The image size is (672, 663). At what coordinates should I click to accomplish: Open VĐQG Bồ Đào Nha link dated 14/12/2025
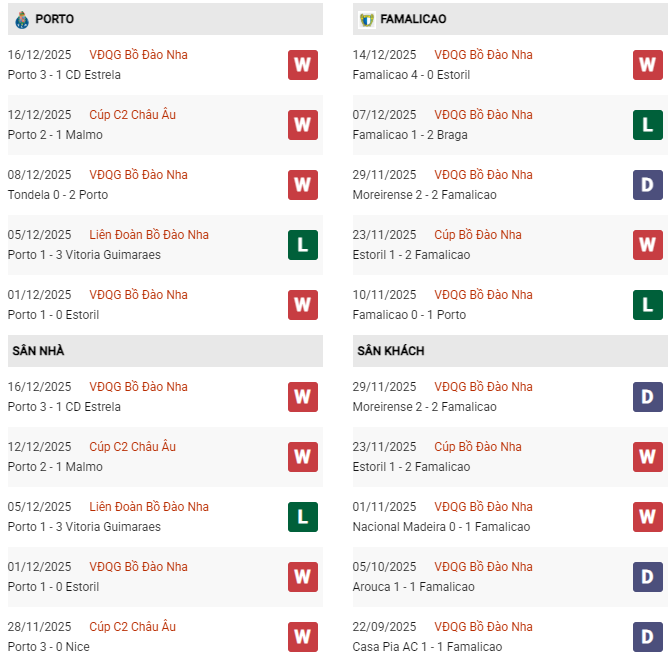(x=483, y=55)
